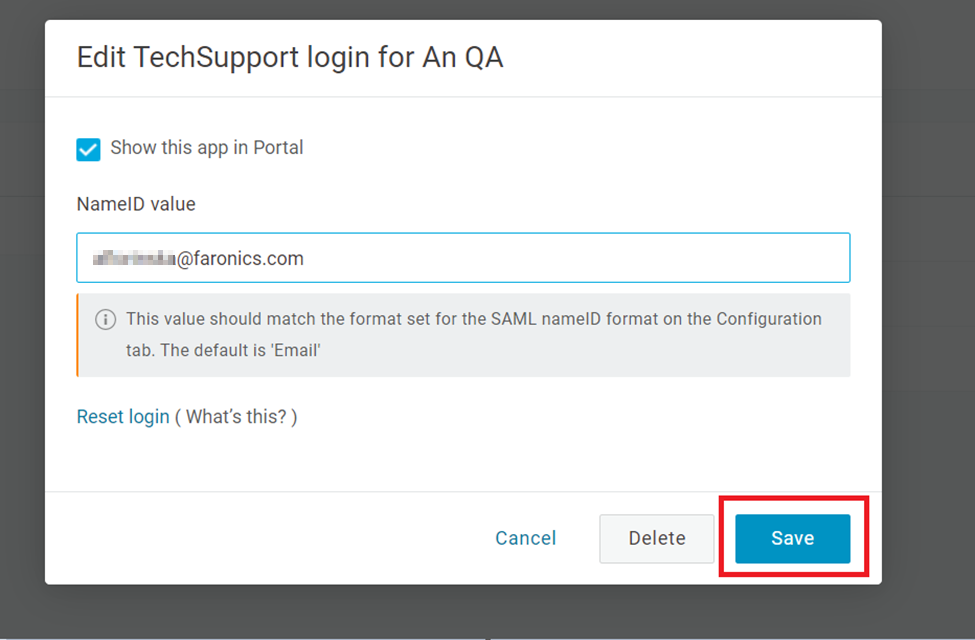This screenshot has width=975, height=640.
Task: Click the dimmed background left of the dialog
Action: 22,300
